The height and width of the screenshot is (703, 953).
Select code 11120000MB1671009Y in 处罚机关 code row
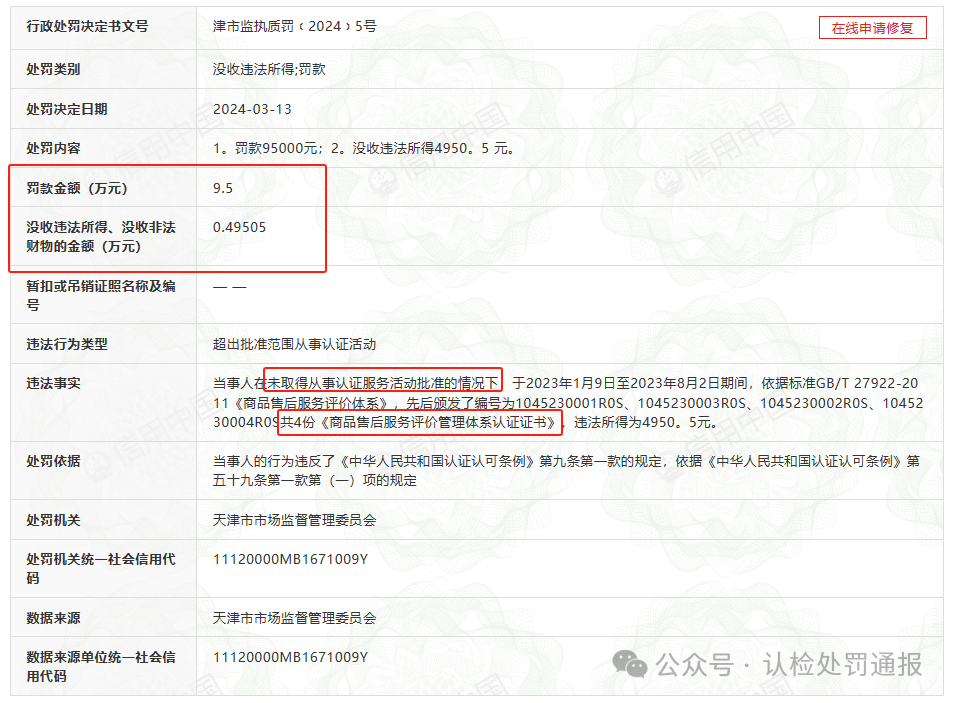click(291, 559)
